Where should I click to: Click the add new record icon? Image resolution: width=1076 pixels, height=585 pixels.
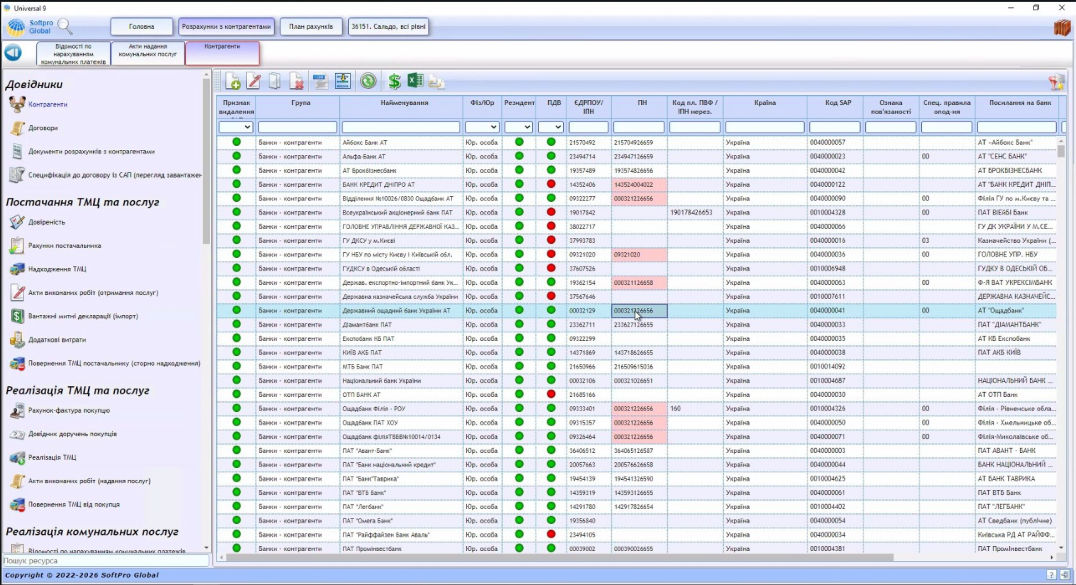pyautogui.click(x=233, y=81)
